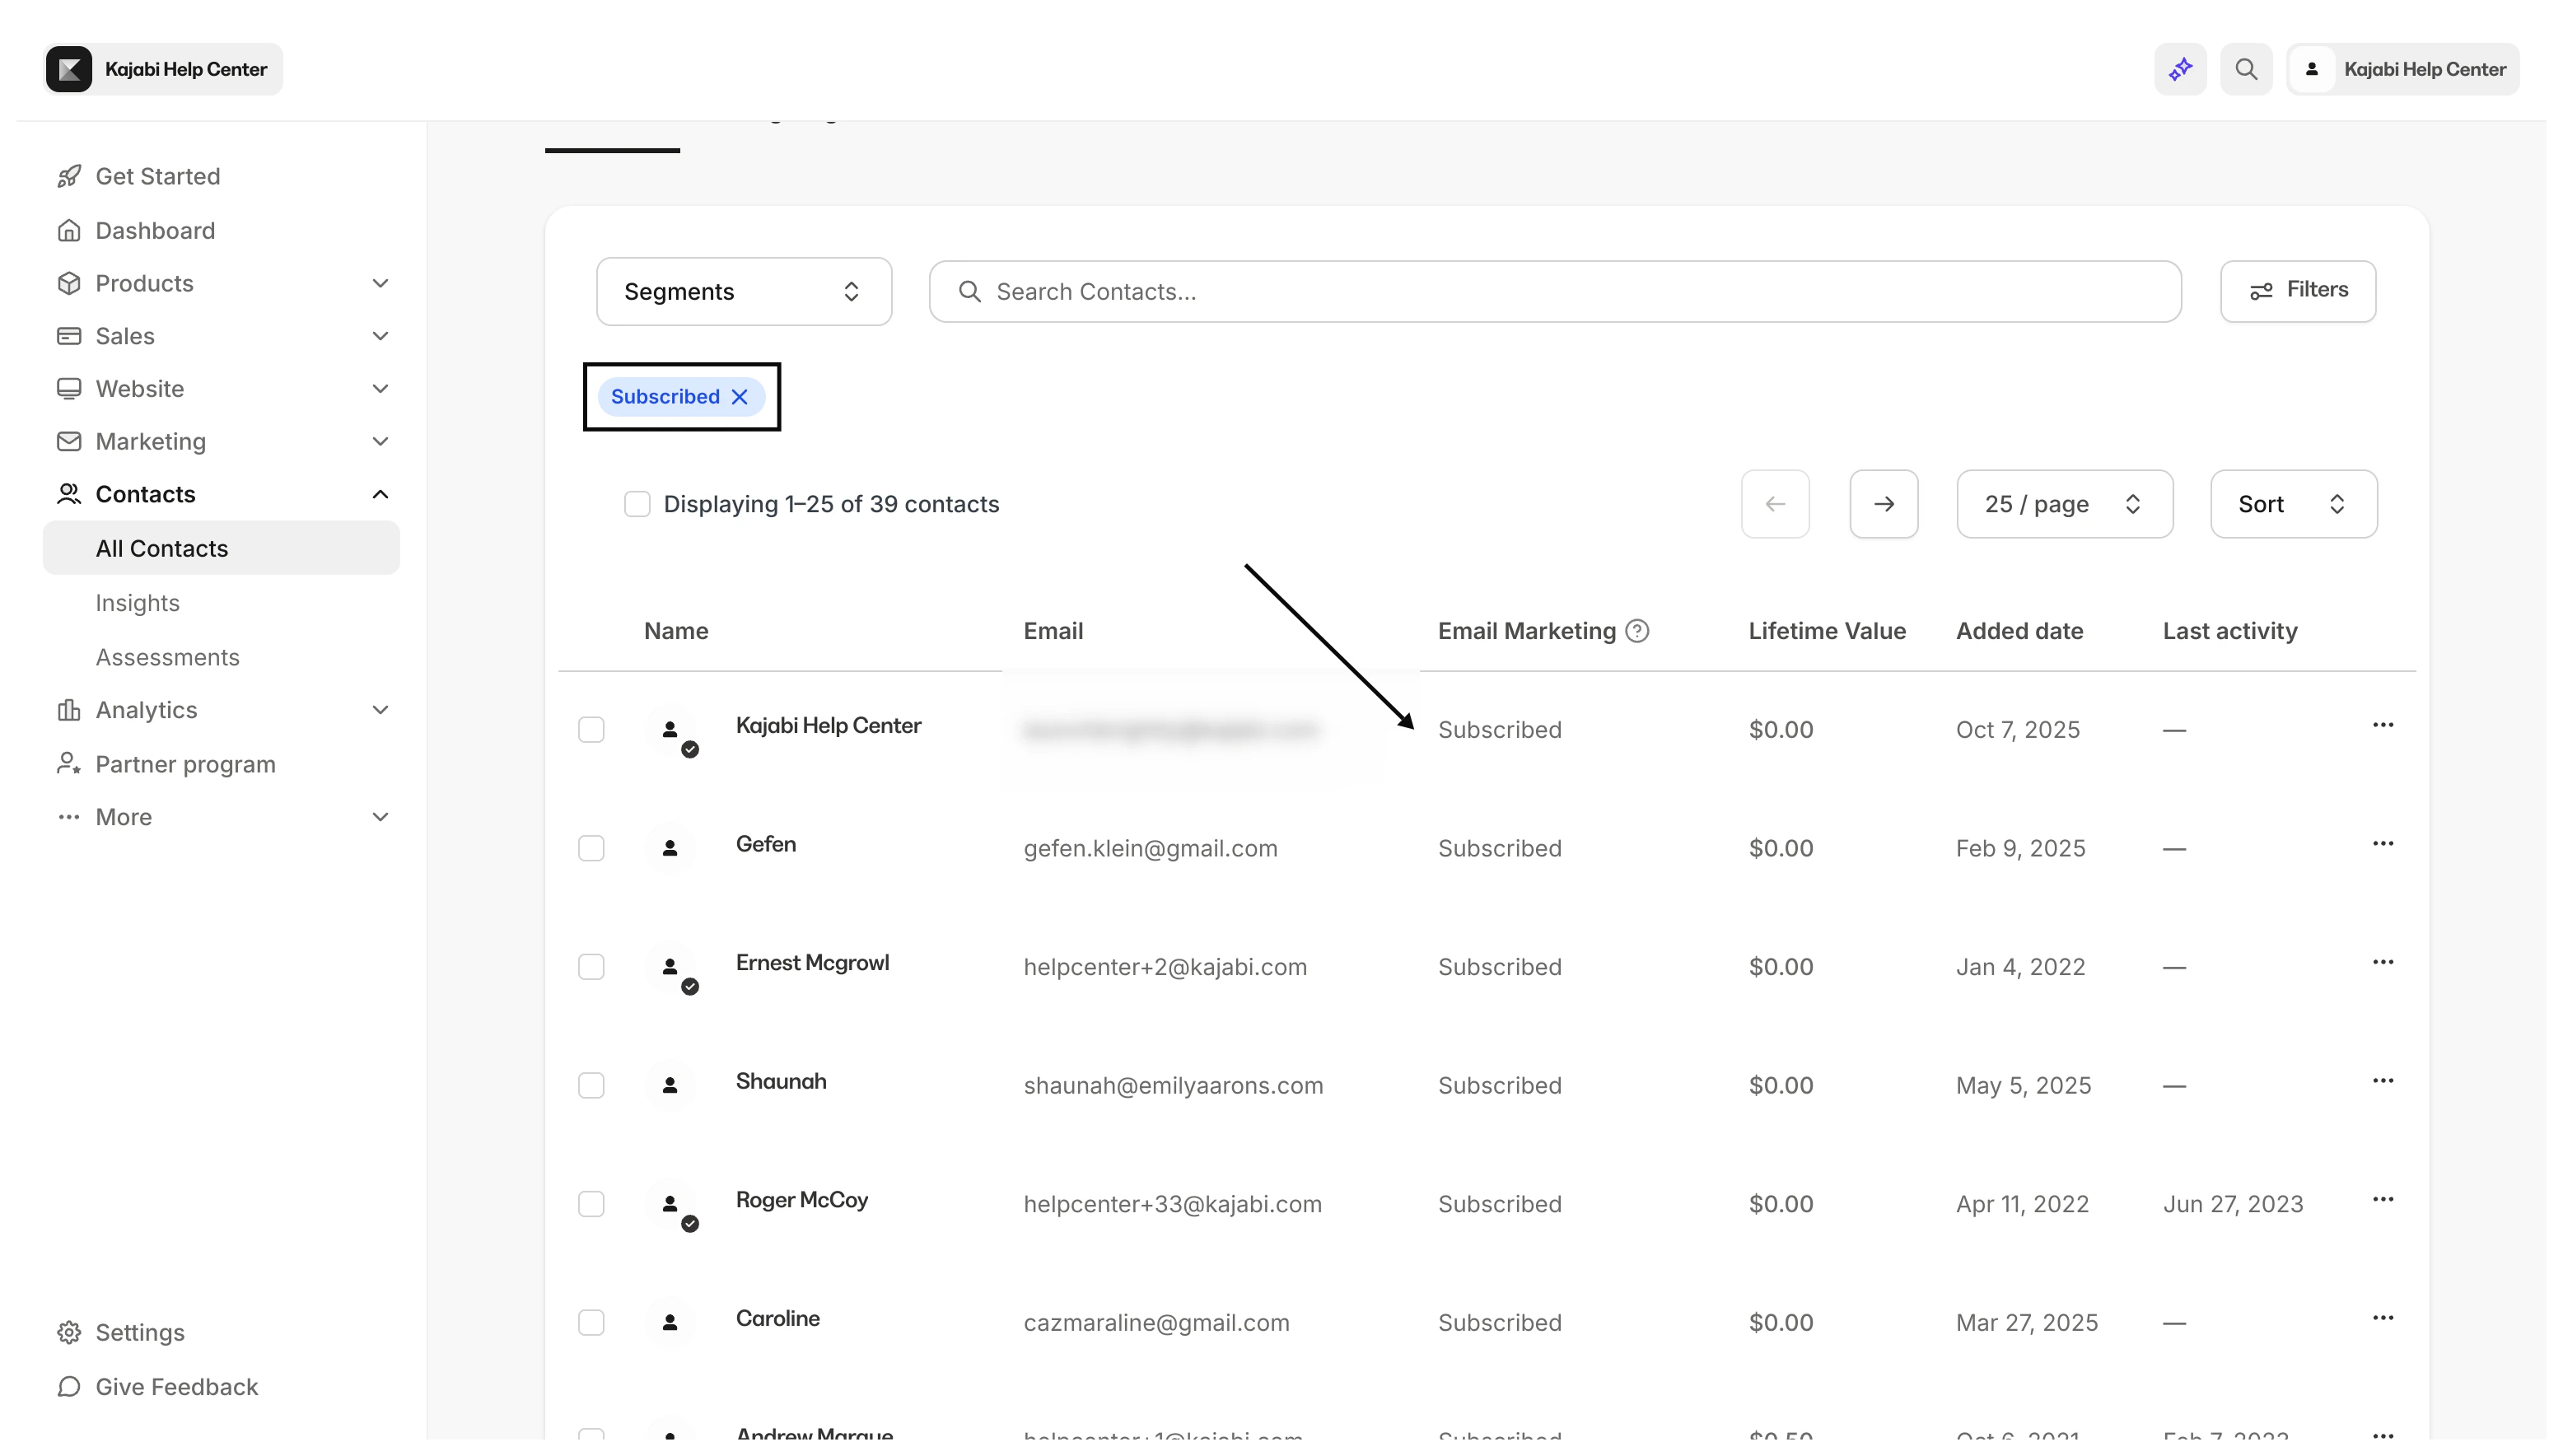Remove the Subscribed filter chip via X

point(740,397)
